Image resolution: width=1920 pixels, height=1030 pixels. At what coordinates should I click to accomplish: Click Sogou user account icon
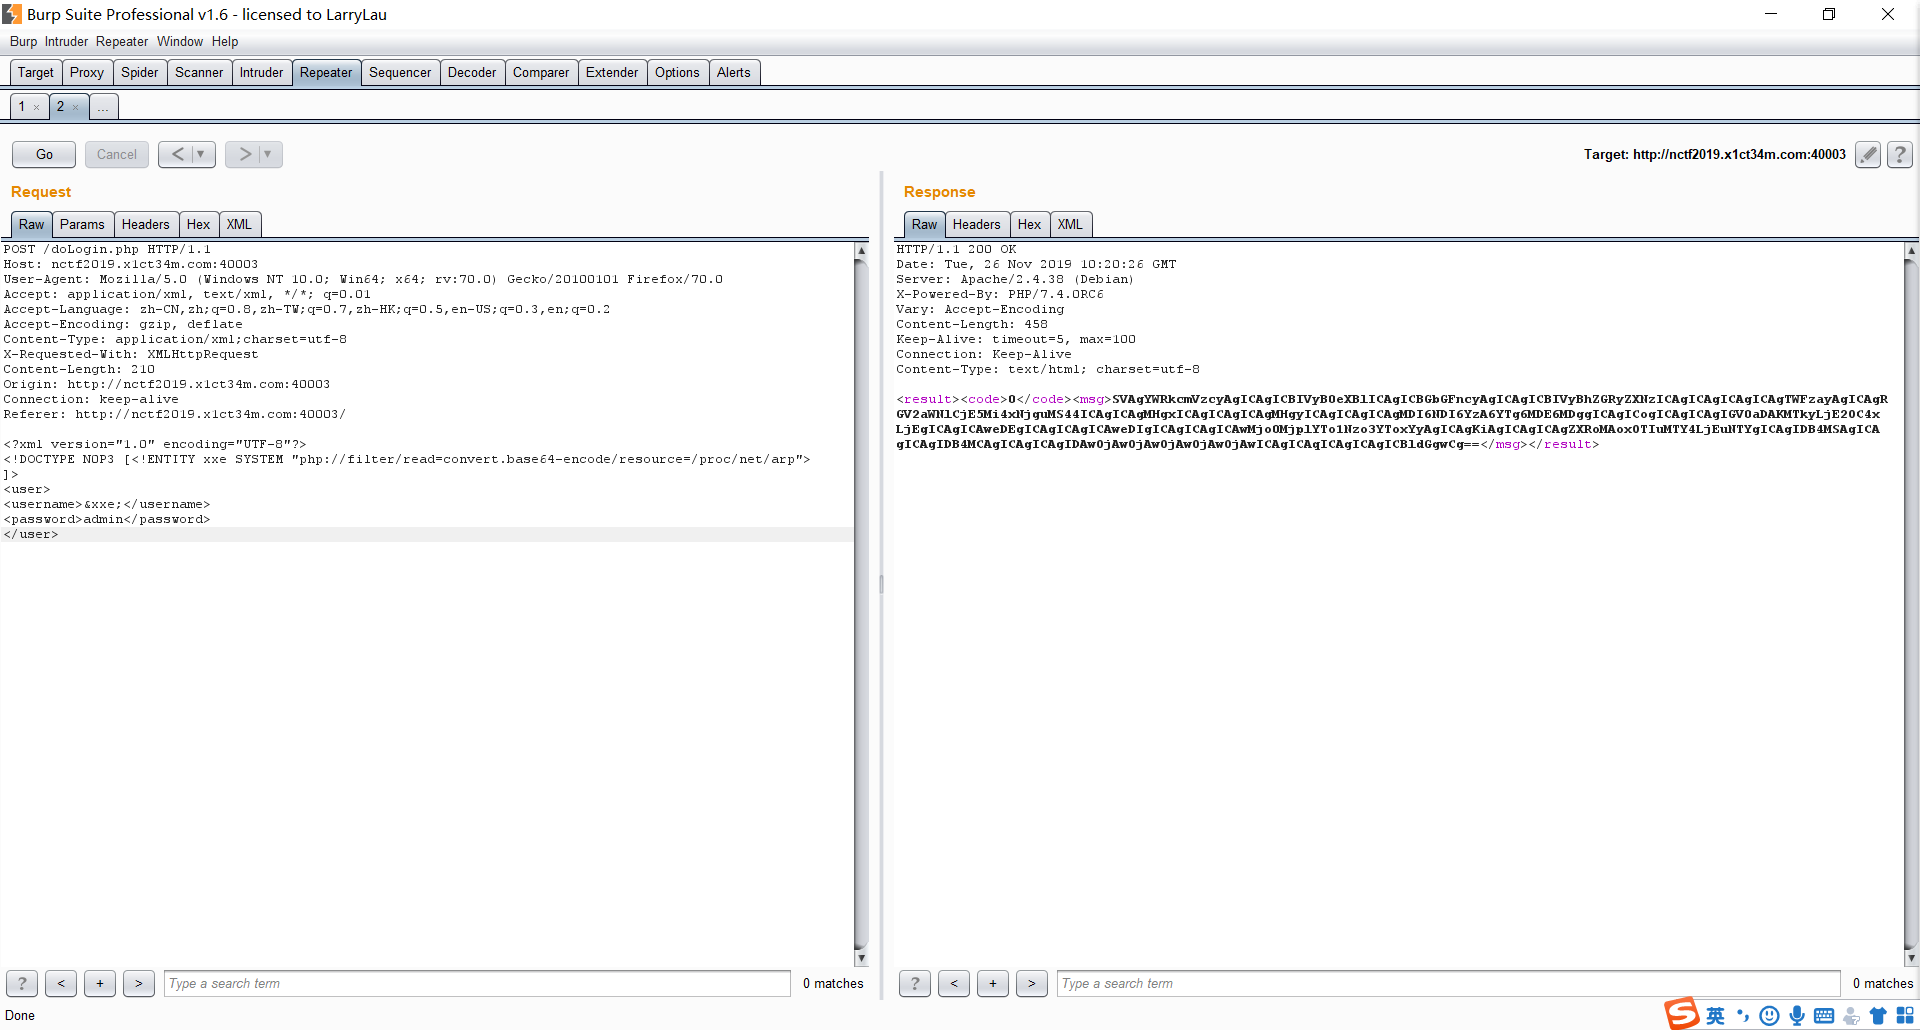pyautogui.click(x=1851, y=1016)
